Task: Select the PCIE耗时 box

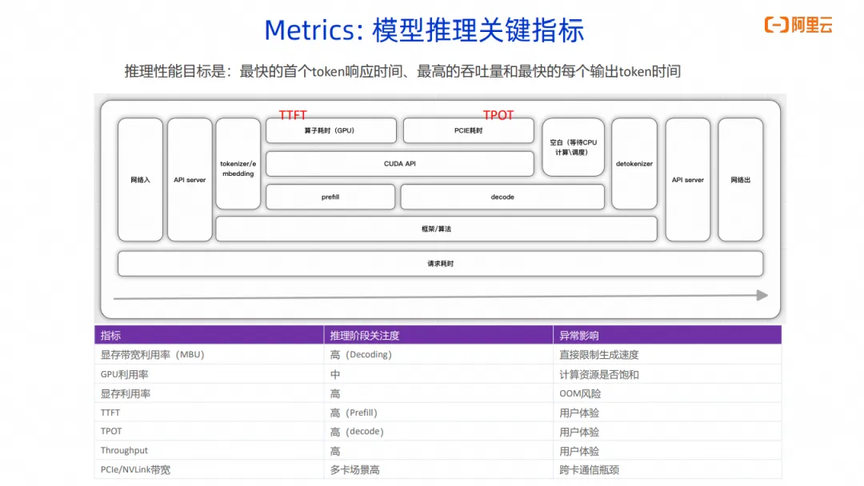Action: (468, 131)
